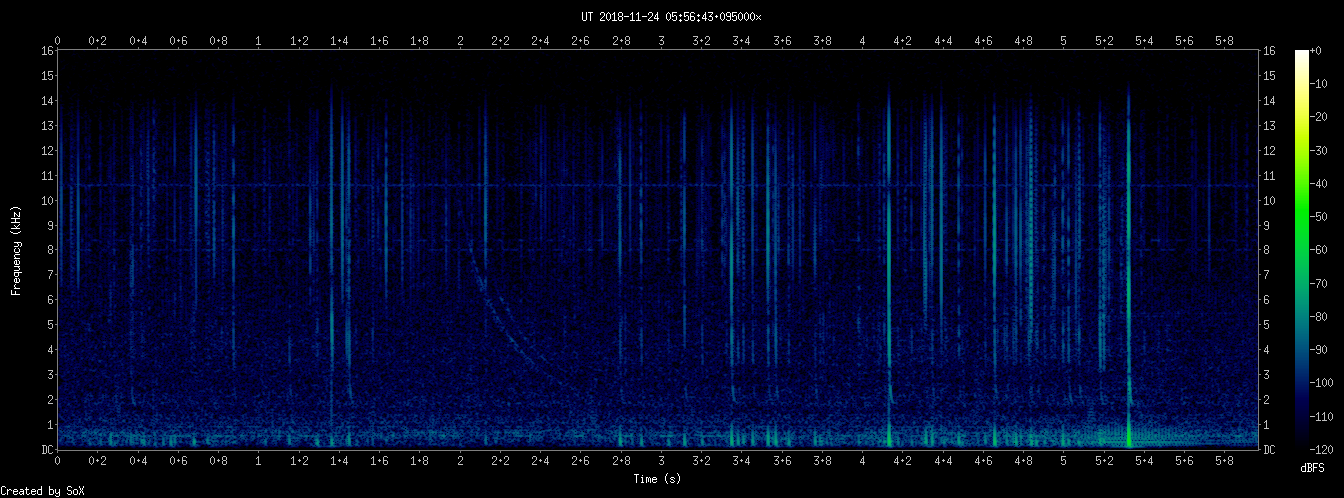Click '3' on the bottom time axis
The height and width of the screenshot is (498, 1344).
click(x=661, y=461)
